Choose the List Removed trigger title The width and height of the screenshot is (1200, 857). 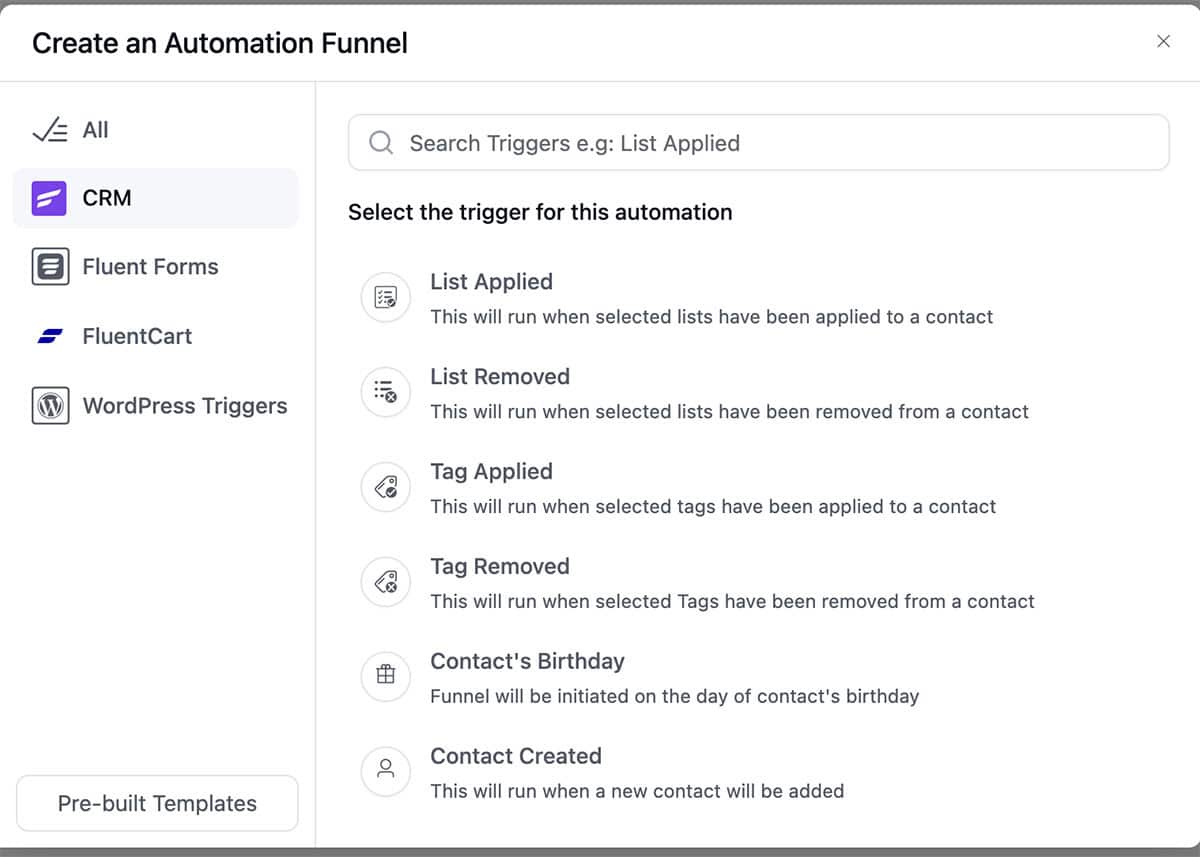[x=500, y=377]
